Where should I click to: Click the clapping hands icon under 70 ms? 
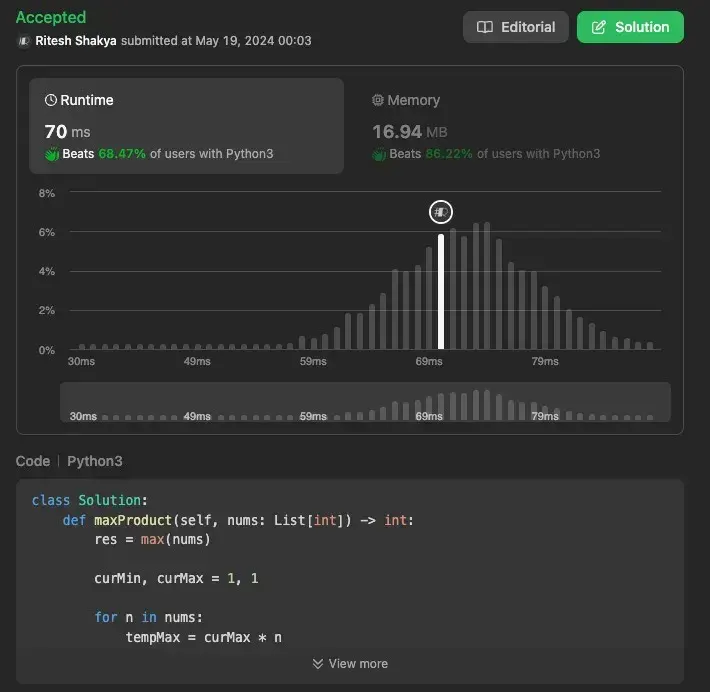point(52,154)
